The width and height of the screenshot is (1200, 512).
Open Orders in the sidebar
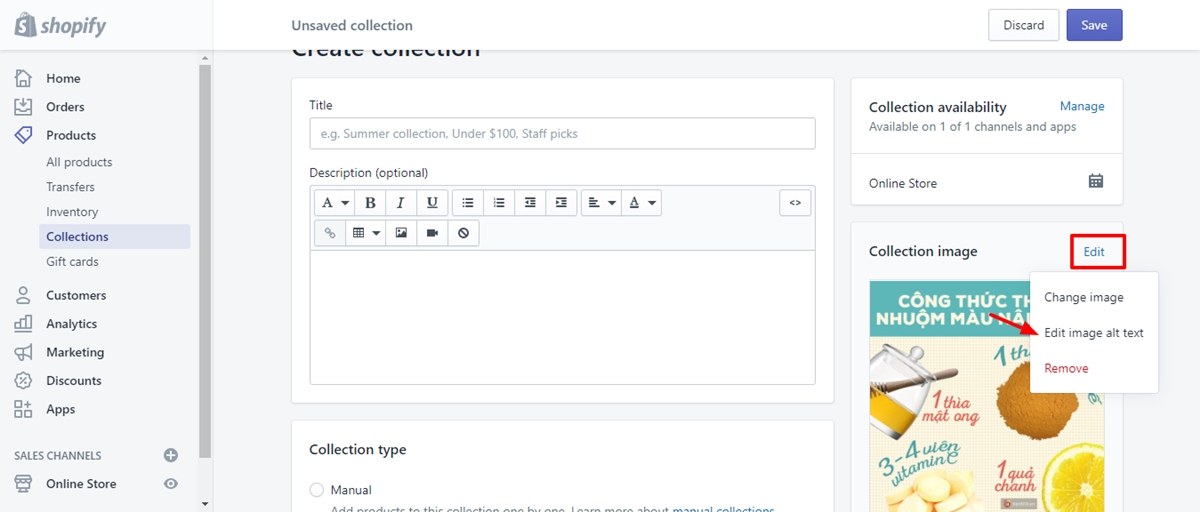[x=65, y=107]
